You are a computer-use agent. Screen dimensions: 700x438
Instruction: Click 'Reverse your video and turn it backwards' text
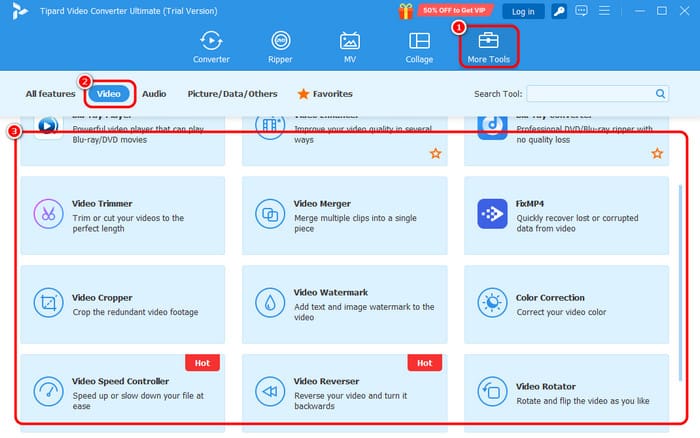[350, 401]
